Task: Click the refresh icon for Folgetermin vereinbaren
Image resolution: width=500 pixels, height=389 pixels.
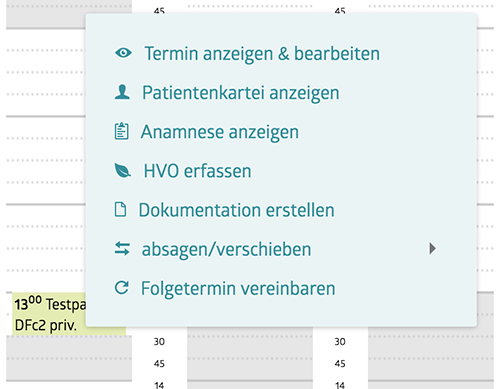Action: (122, 288)
